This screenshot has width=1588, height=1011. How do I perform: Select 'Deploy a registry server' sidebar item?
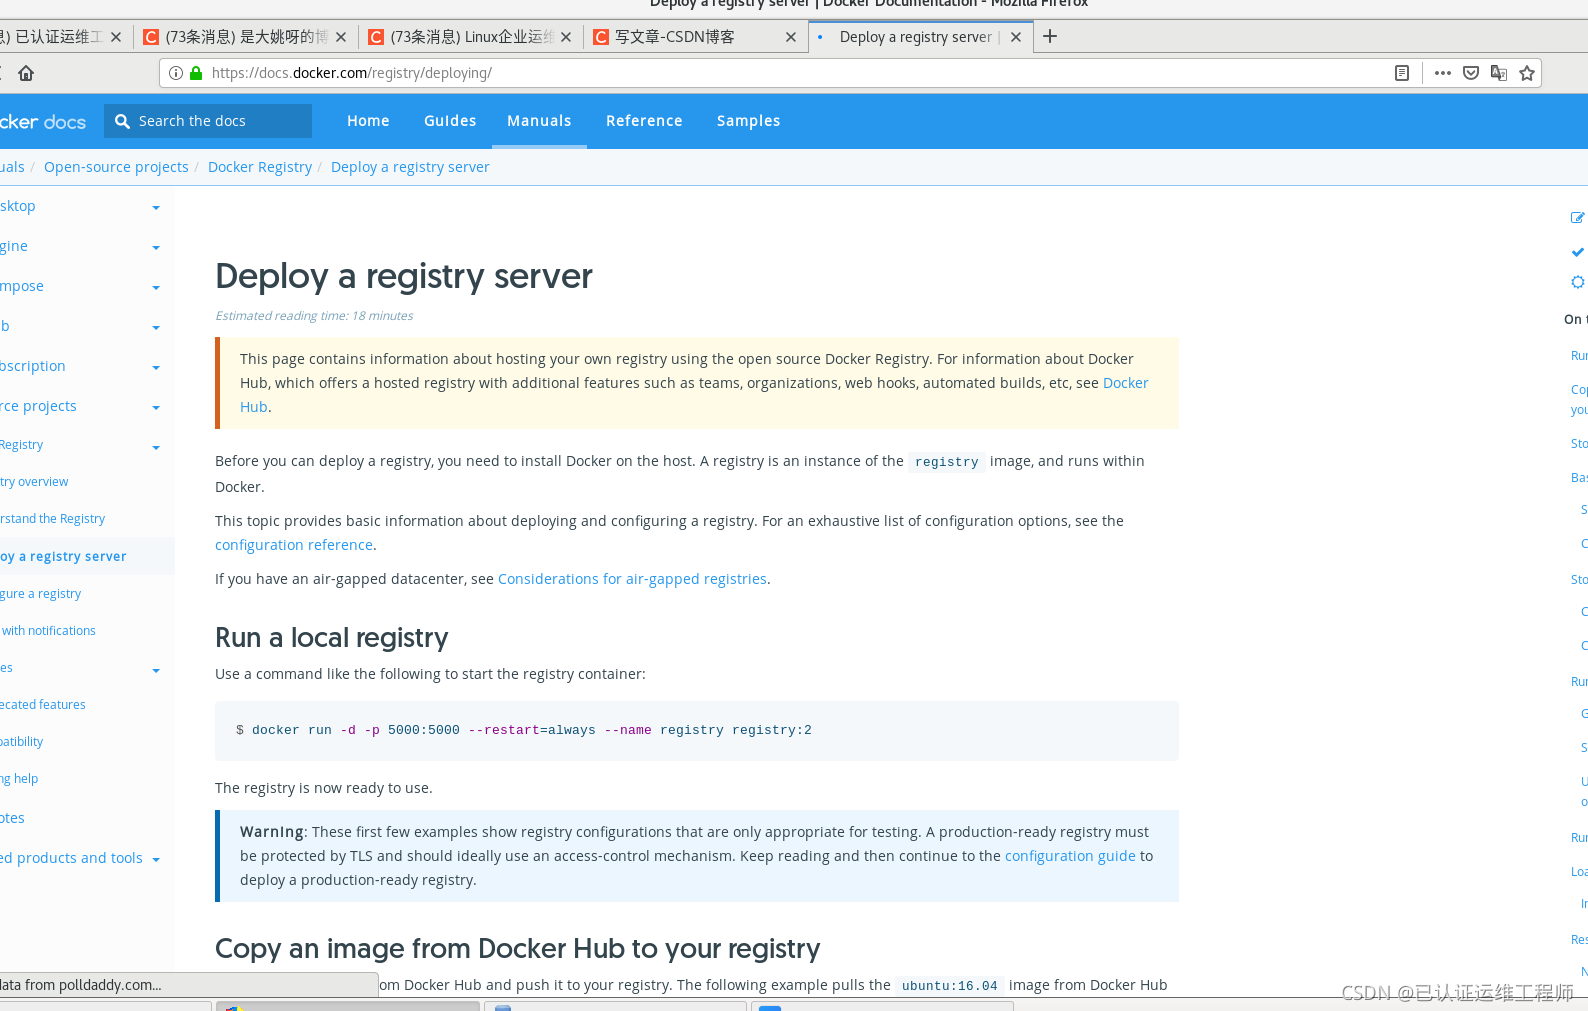pyautogui.click(x=63, y=556)
